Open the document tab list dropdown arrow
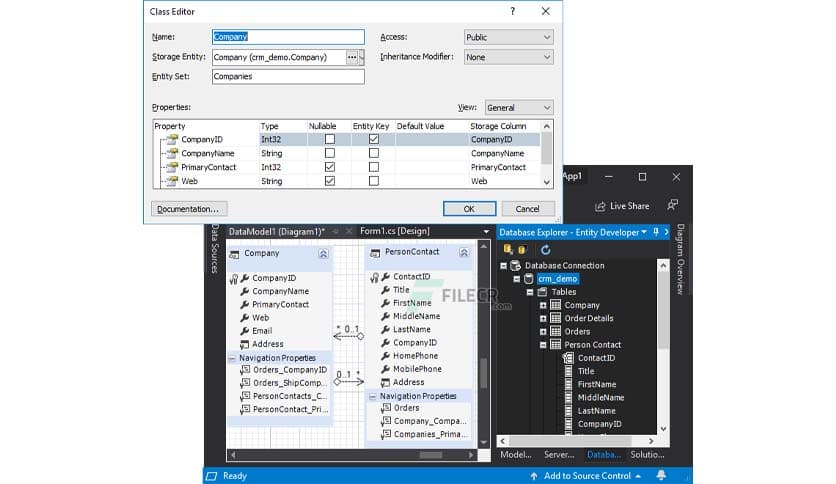The image size is (836, 484). click(x=486, y=232)
